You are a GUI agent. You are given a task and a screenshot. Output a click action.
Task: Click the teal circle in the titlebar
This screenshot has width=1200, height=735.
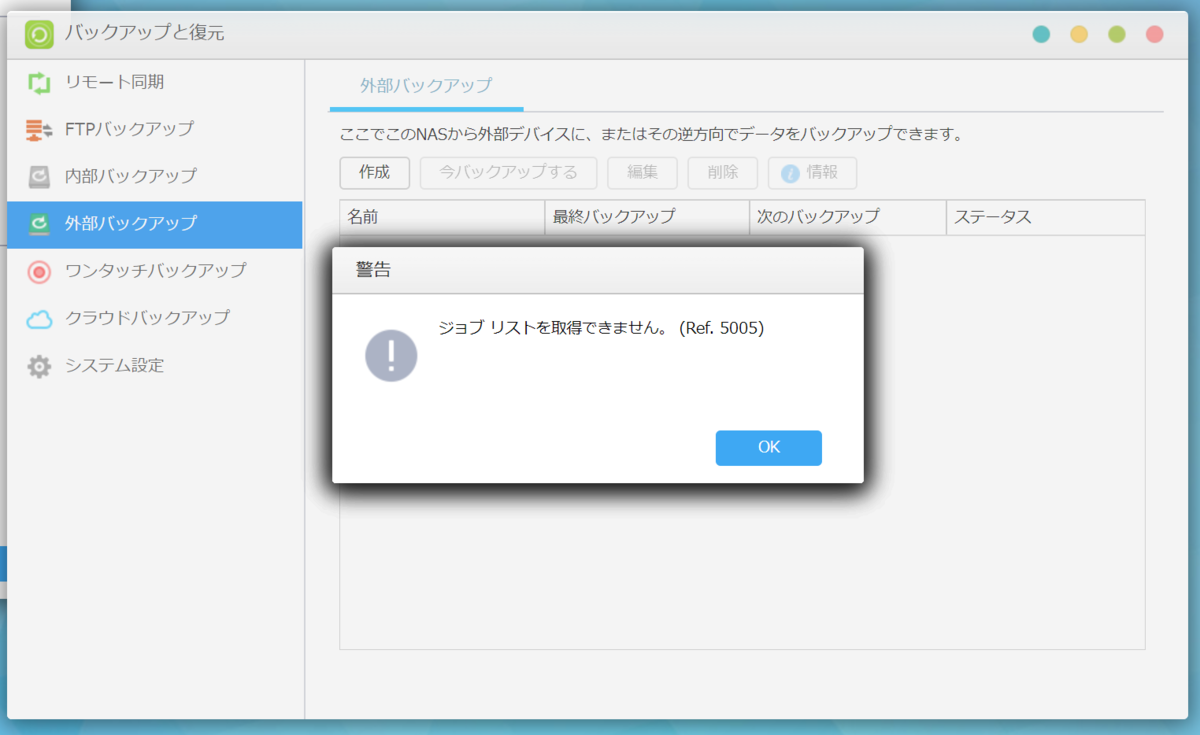[1040, 33]
